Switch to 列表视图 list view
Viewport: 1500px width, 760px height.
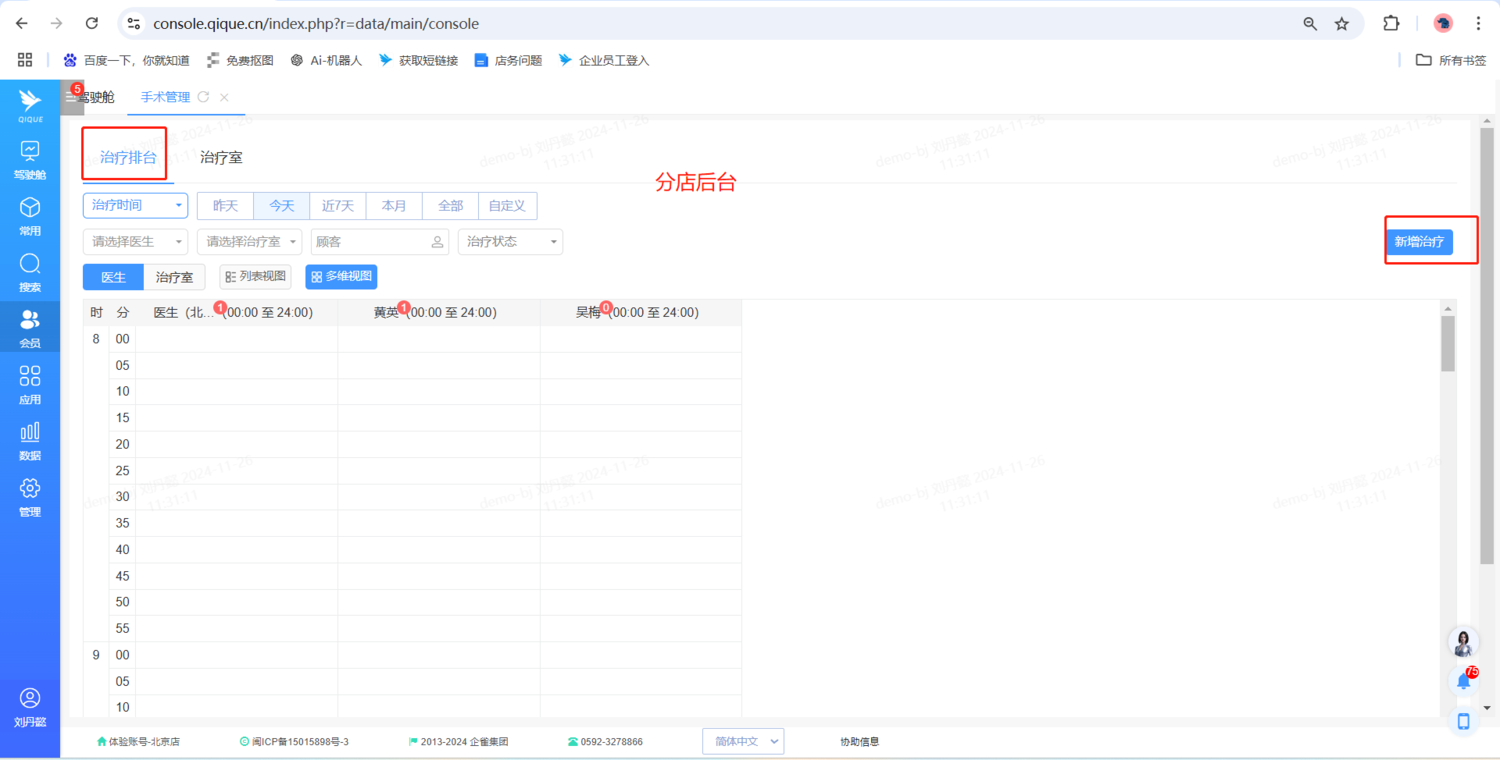(x=255, y=276)
